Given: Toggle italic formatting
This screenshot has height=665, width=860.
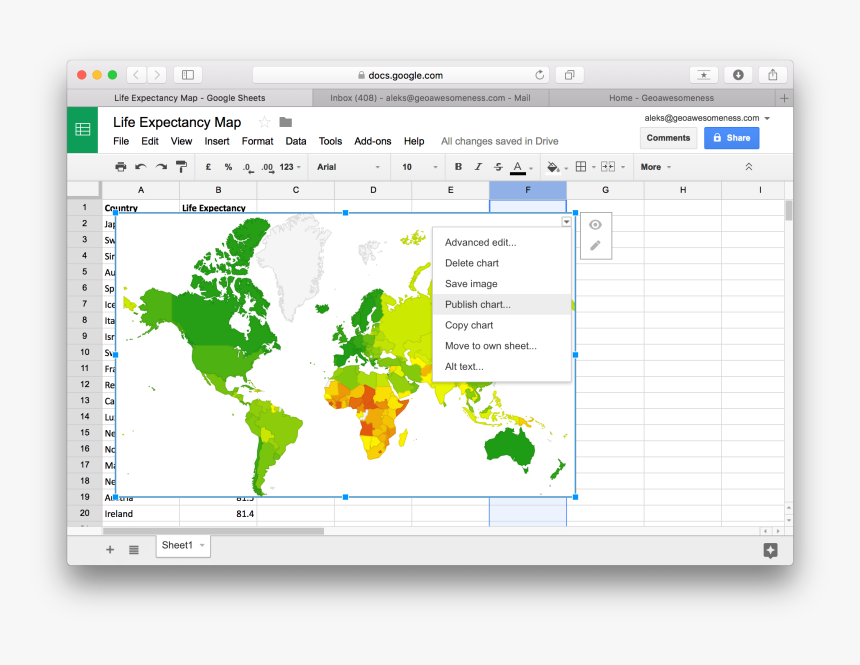Looking at the screenshot, I should click(478, 167).
